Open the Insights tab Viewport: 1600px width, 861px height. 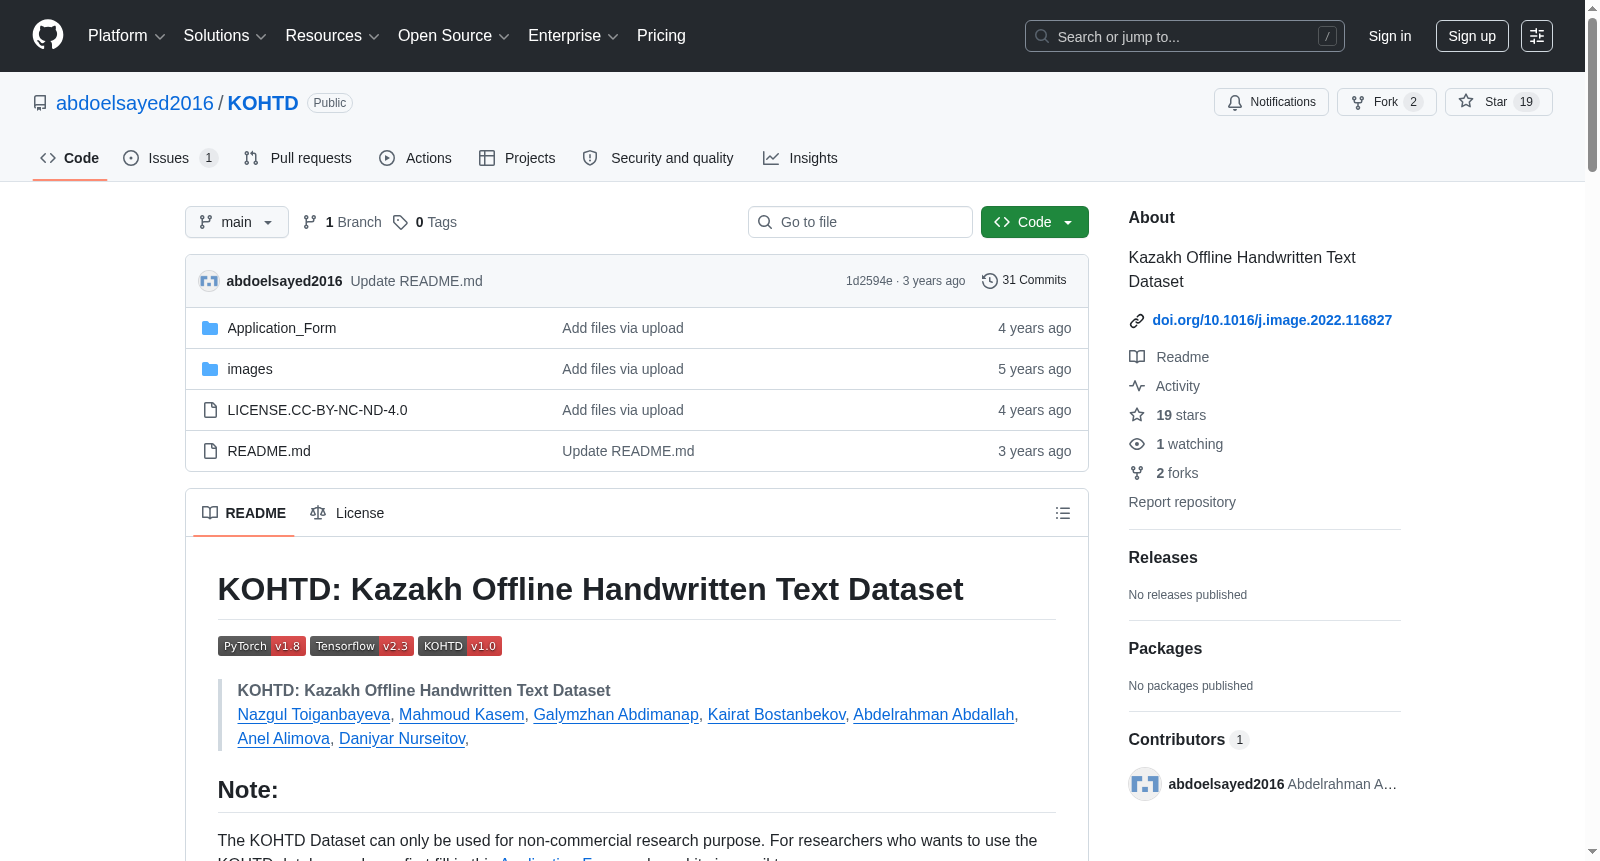[x=800, y=158]
